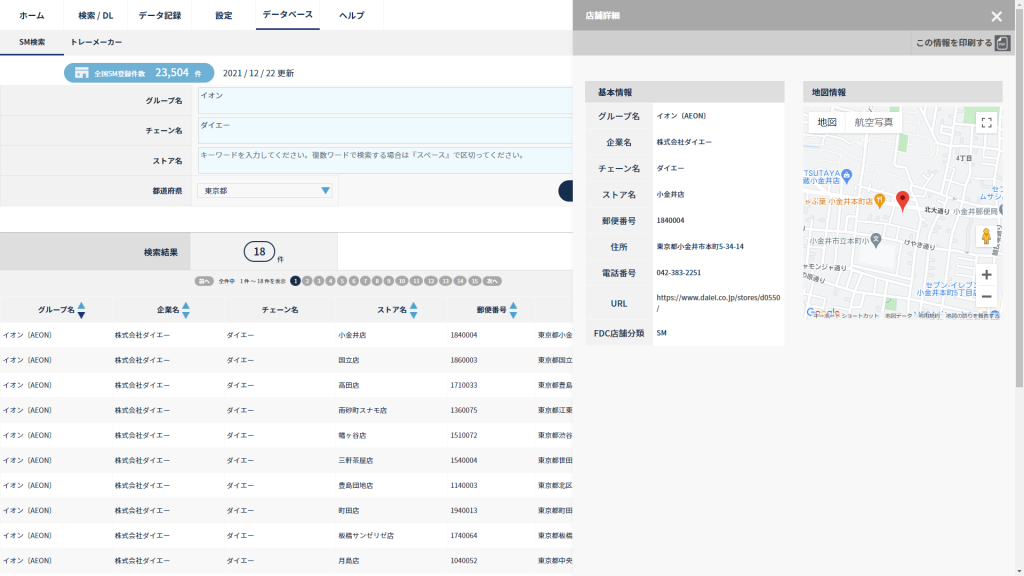Sort by 郵便番号 using its arrows
The image size is (1024, 576).
[513, 310]
